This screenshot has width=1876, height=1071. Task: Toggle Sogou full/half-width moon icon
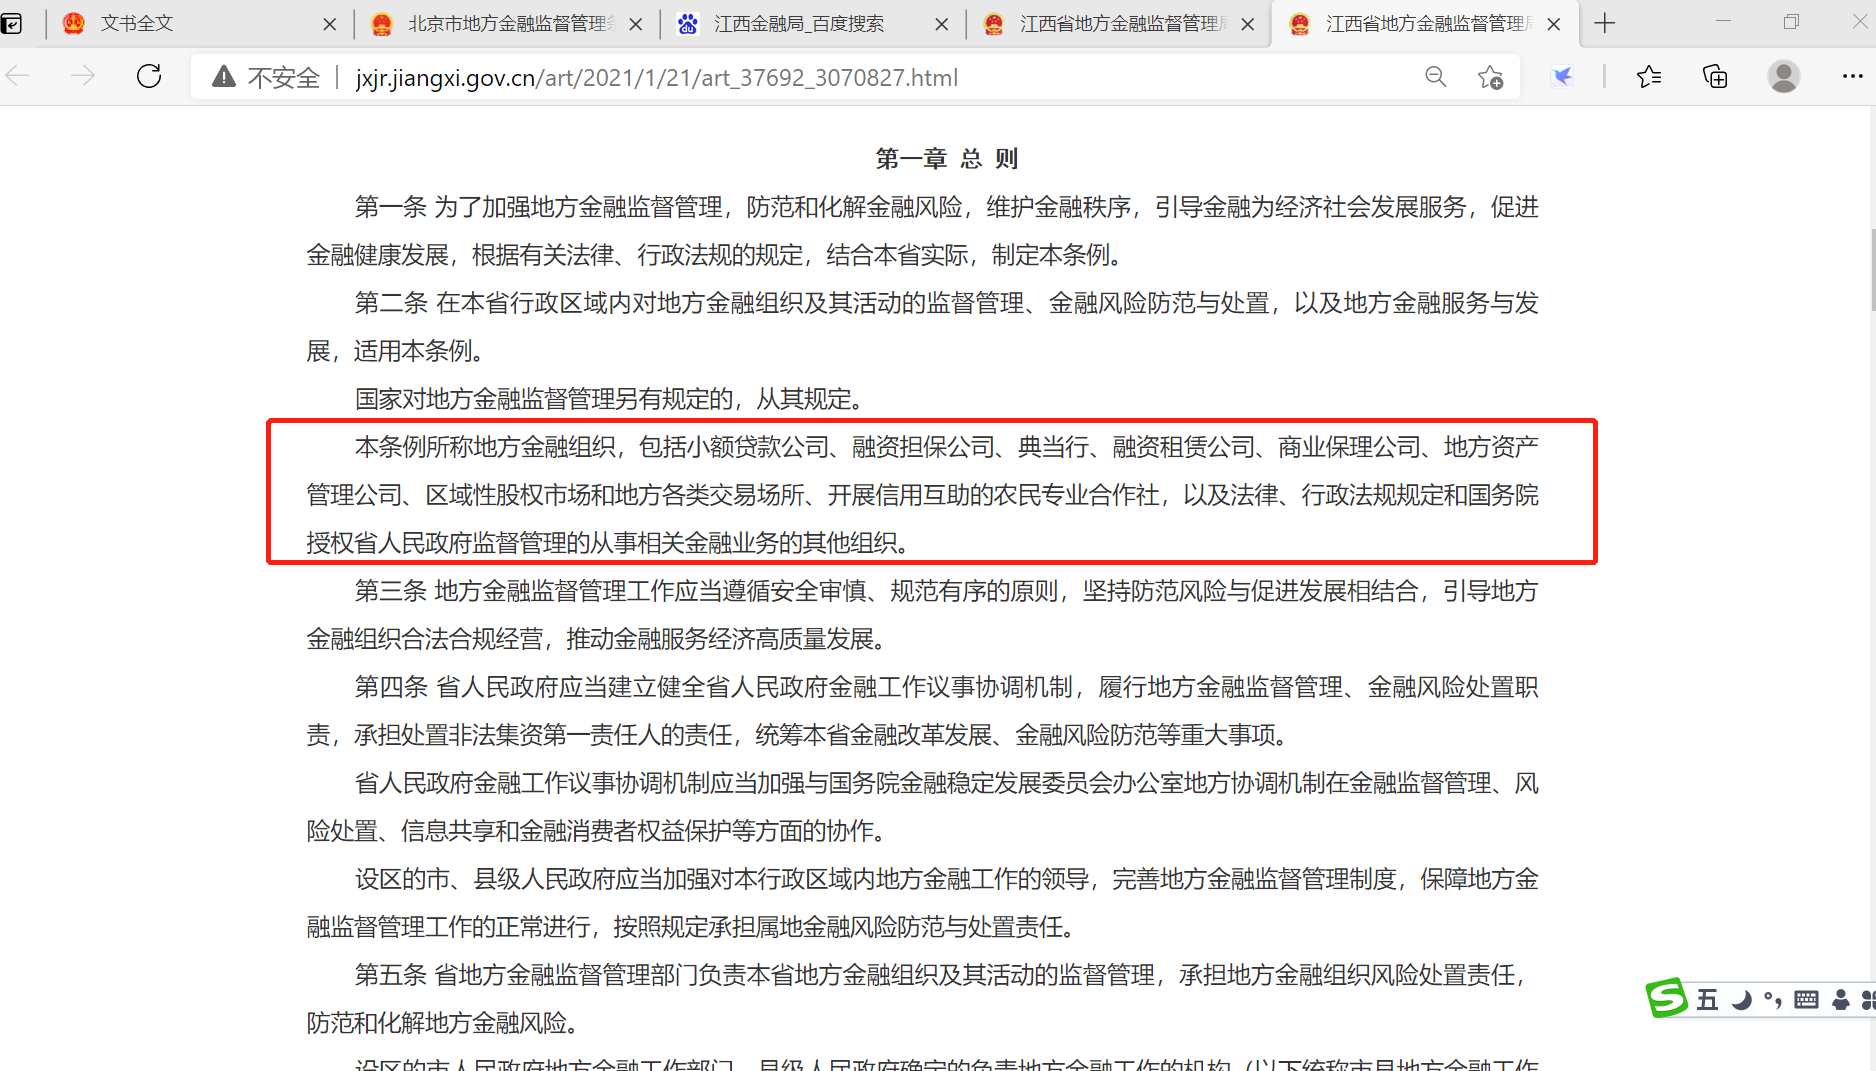point(1741,1000)
